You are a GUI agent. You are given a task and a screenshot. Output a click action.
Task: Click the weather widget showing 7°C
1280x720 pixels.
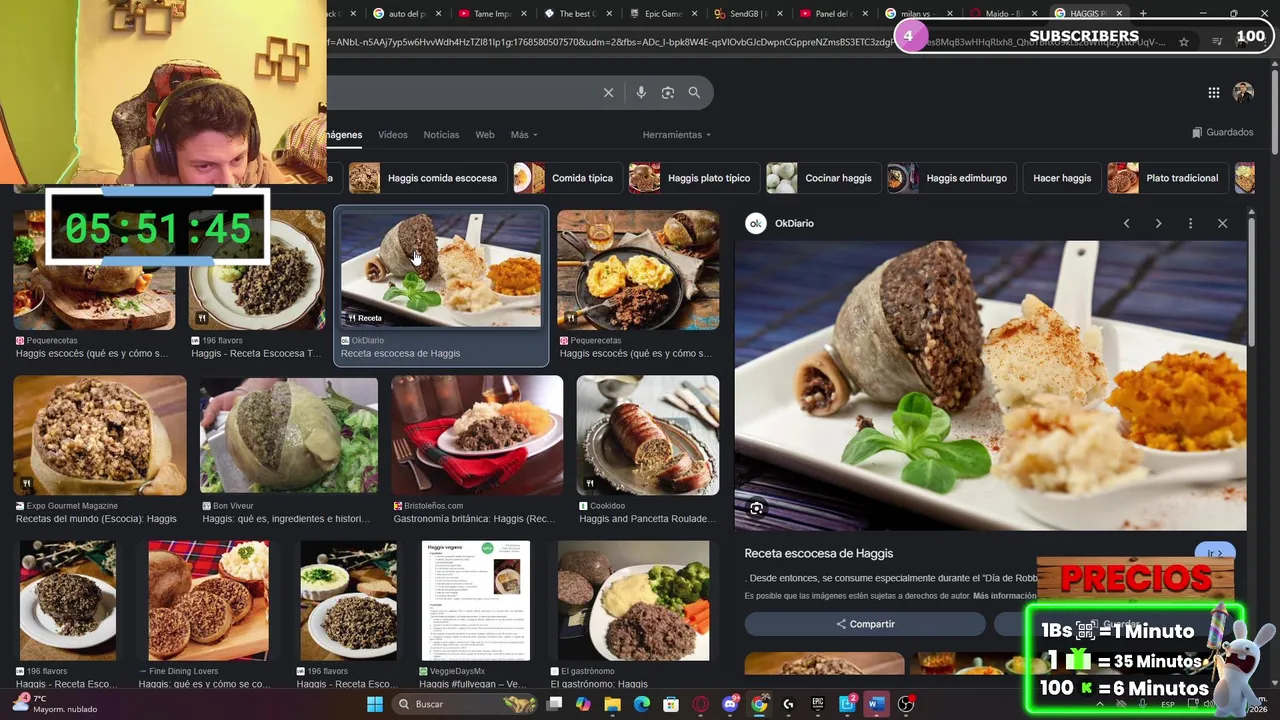[55, 704]
